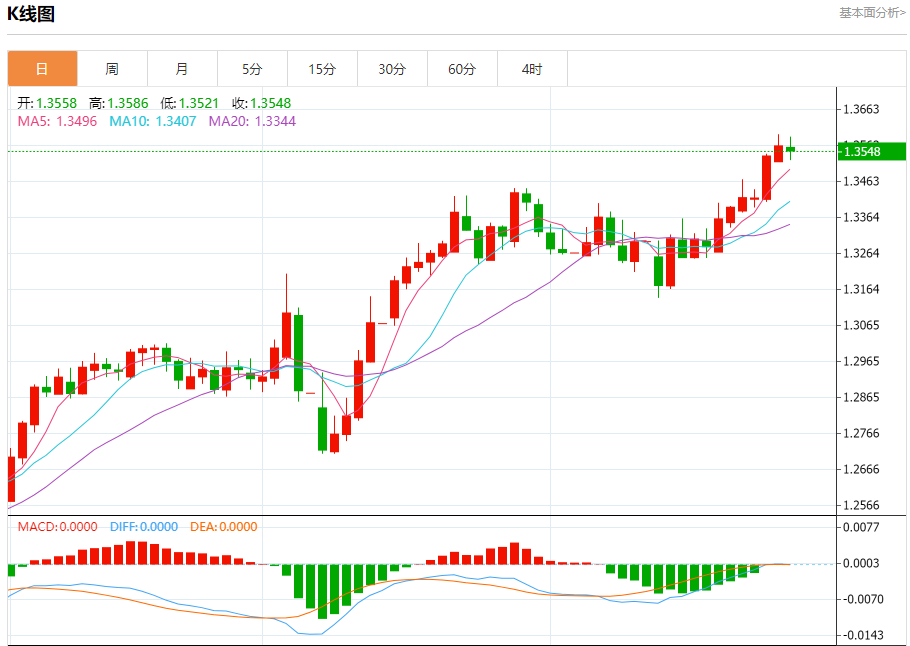This screenshot has width=910, height=646.
Task: Switch to the 月 monthly tab
Action: click(182, 68)
